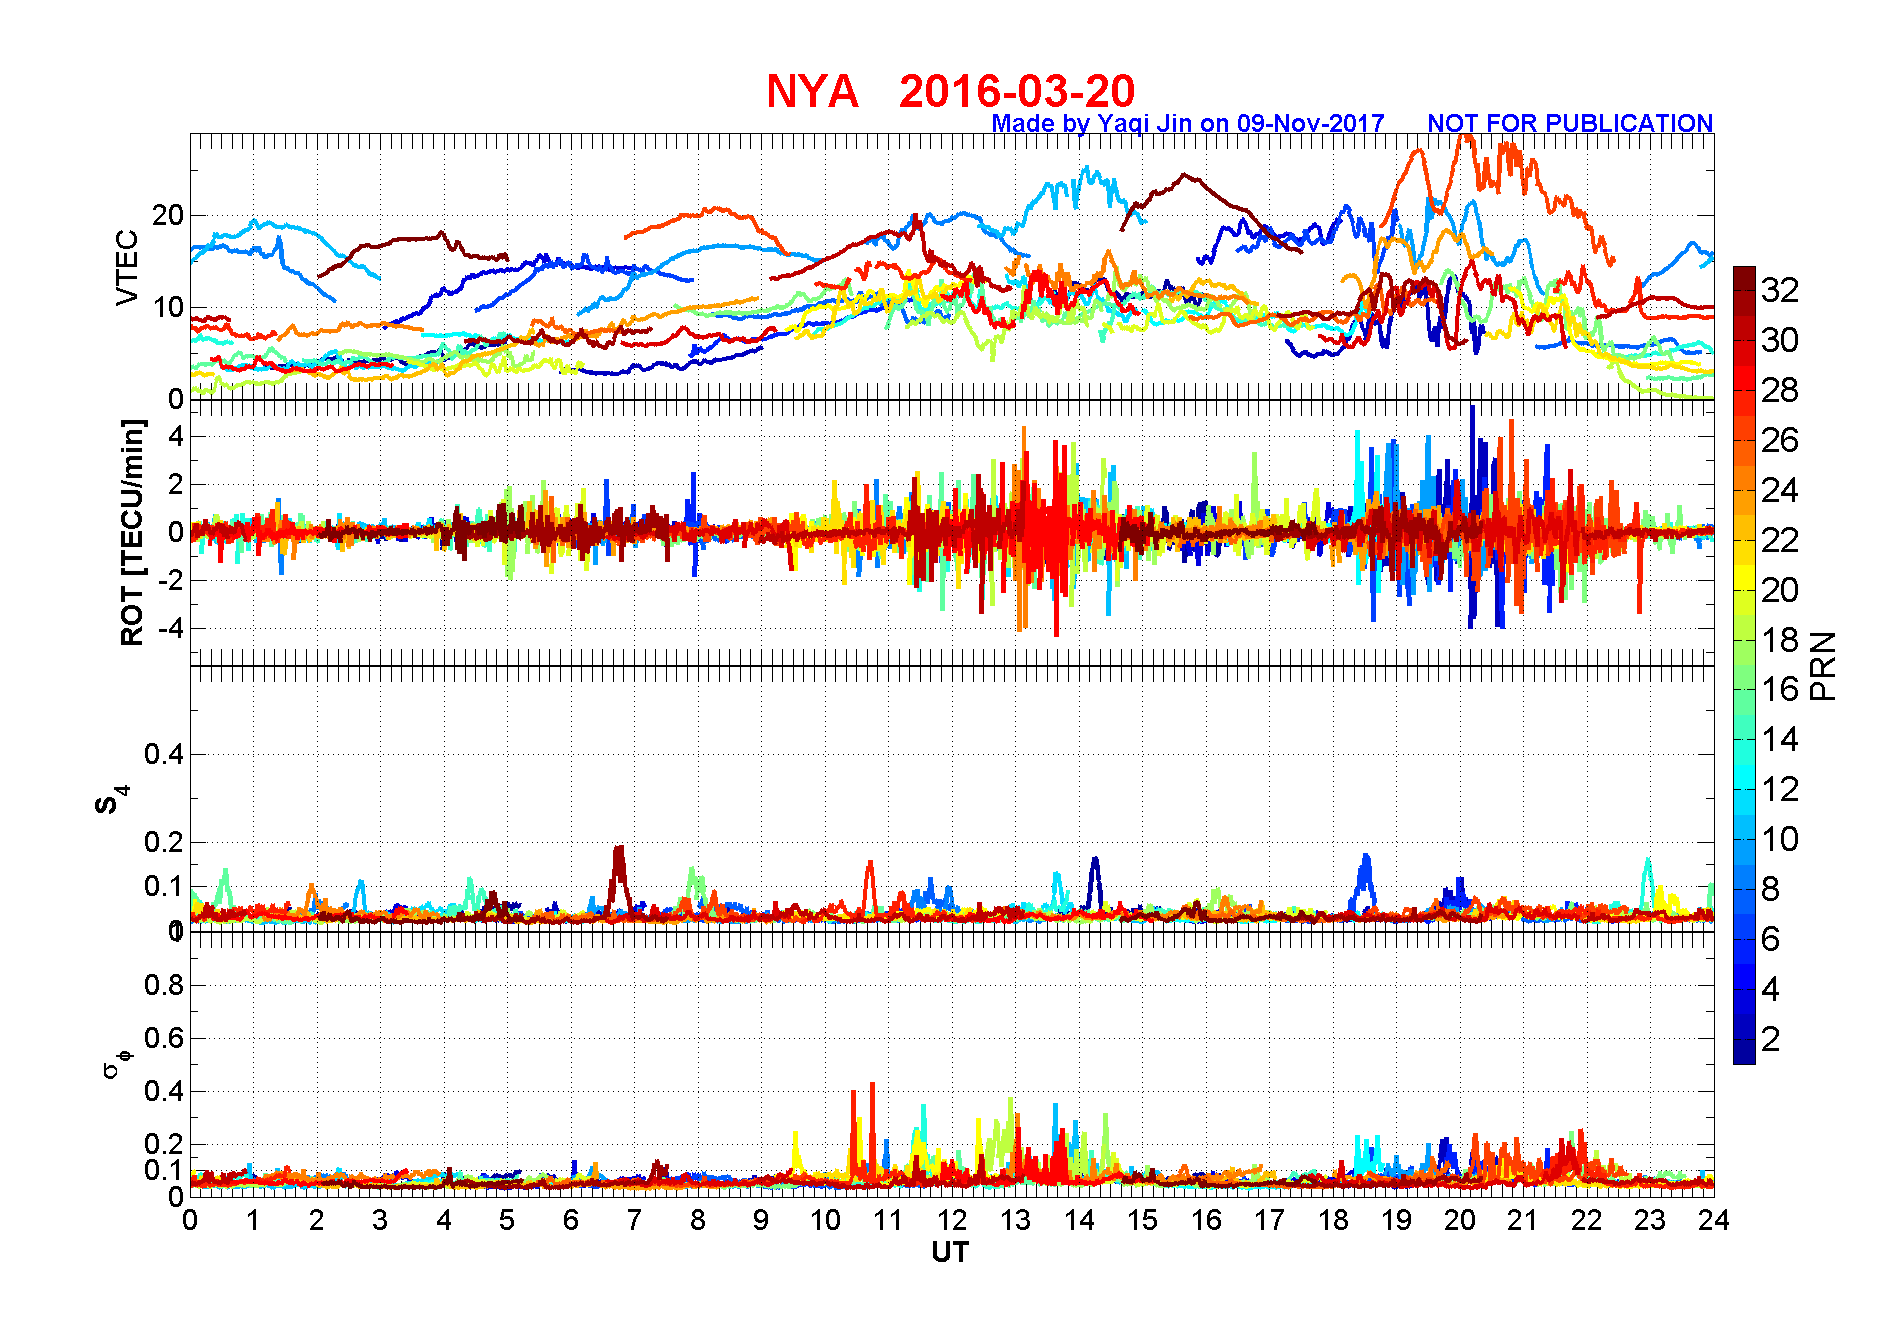Click the "-2" tick on ROT axis
The width and height of the screenshot is (1904, 1330).
pos(170,581)
